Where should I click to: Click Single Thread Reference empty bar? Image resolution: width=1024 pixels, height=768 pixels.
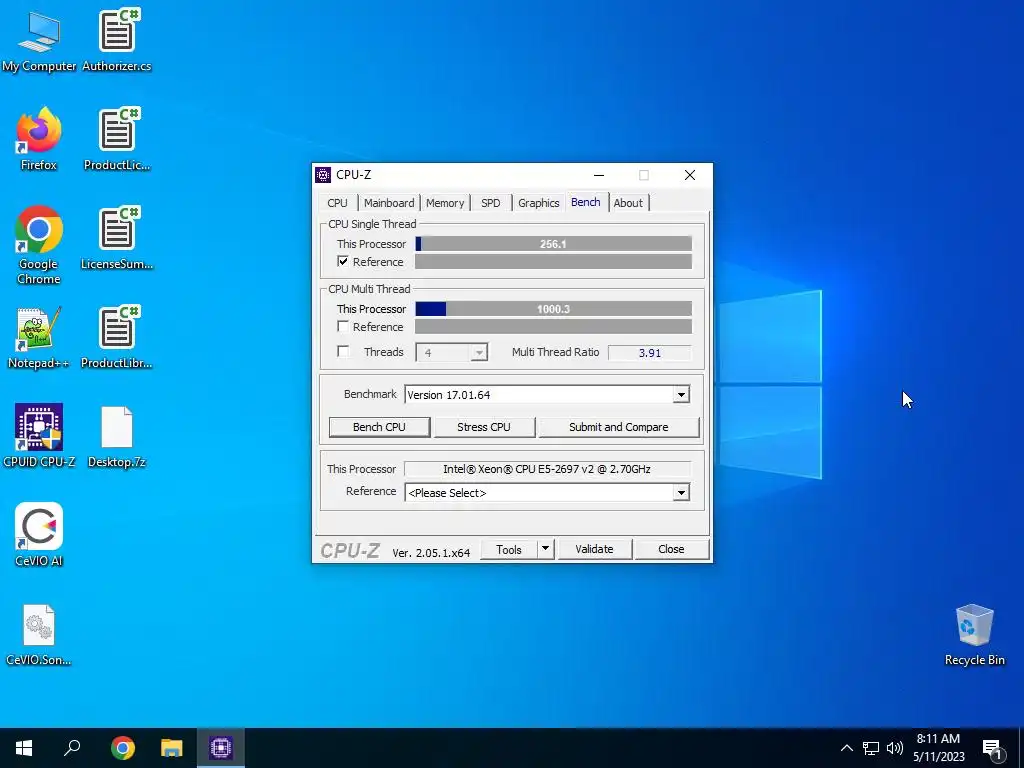(x=554, y=262)
